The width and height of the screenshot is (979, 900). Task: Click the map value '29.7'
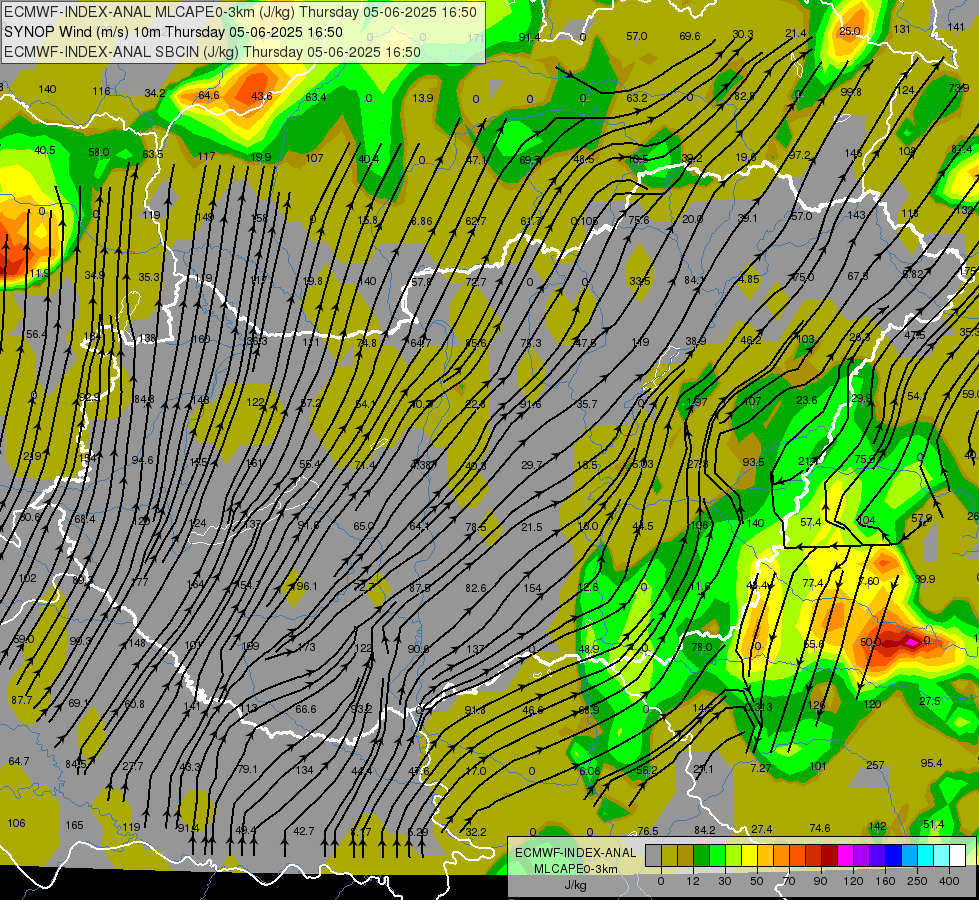pos(531,465)
